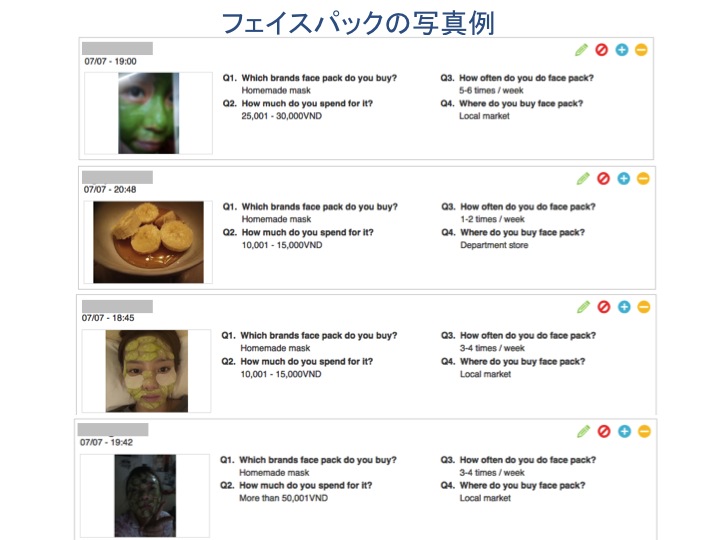This screenshot has height=540, width=720.
Task: Block the 20:48 banana entry using the red icon
Action: tap(603, 179)
